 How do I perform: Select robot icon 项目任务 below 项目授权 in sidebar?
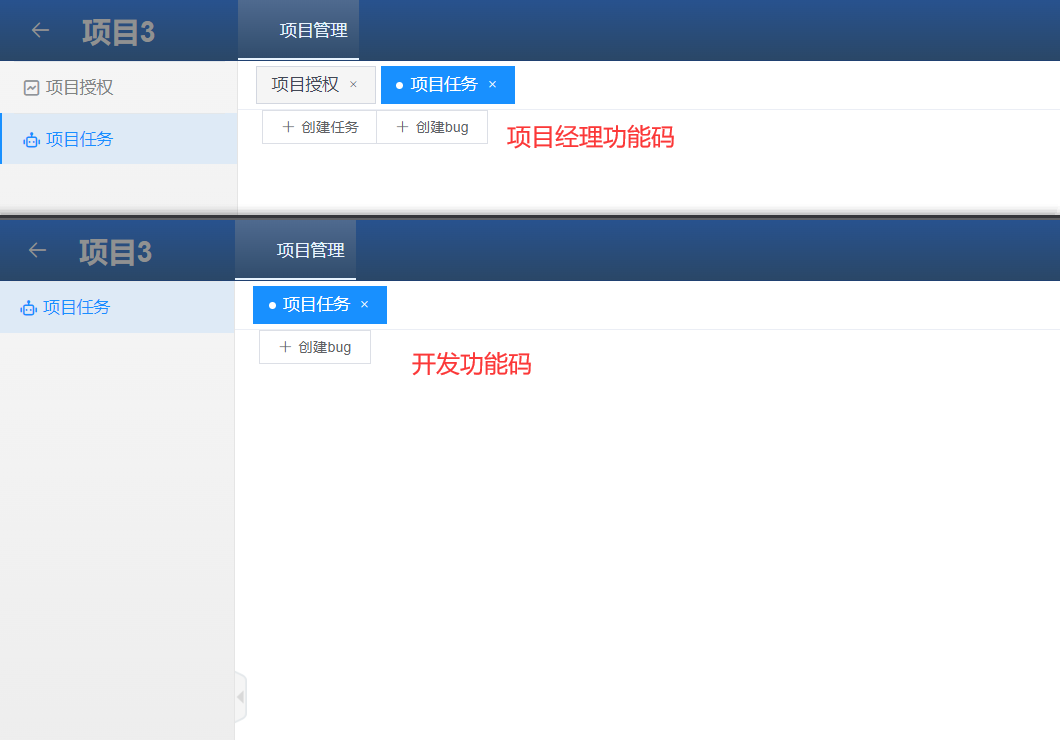coord(31,140)
